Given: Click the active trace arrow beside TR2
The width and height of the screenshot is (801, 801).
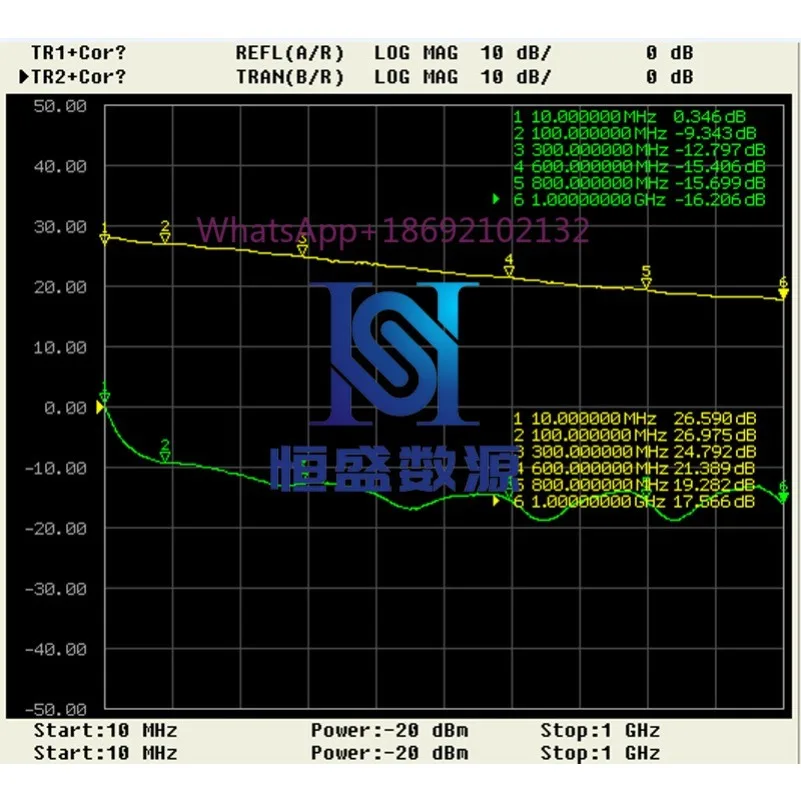Looking at the screenshot, I should coord(23,77).
